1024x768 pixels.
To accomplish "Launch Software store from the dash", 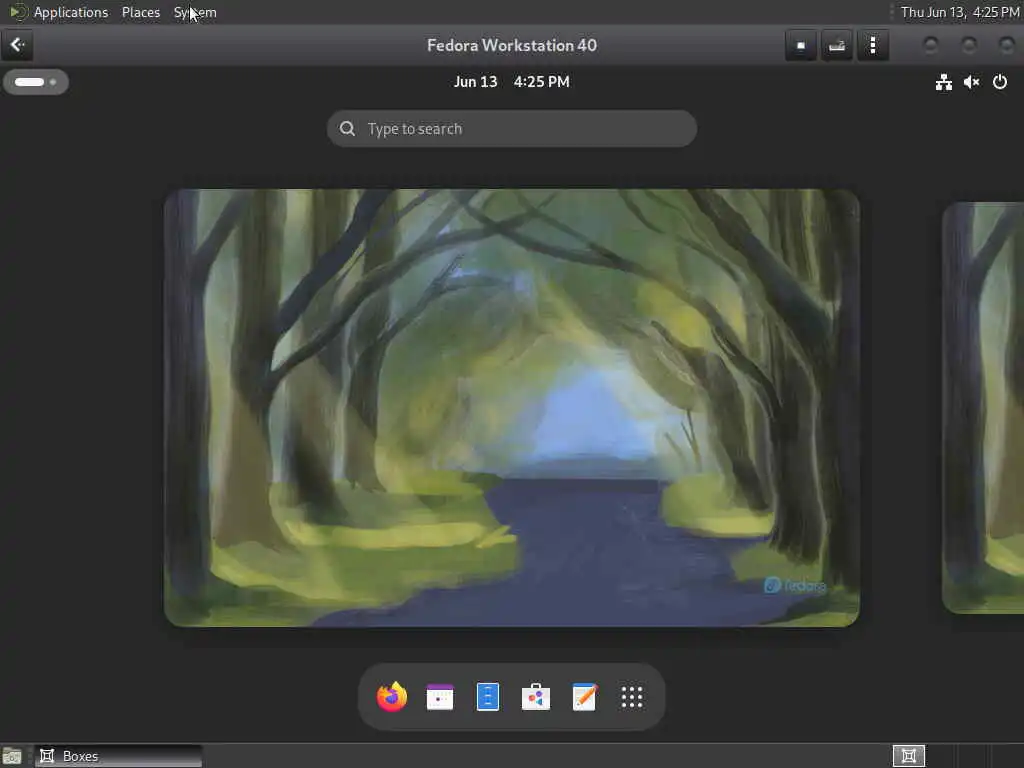I will 536,697.
